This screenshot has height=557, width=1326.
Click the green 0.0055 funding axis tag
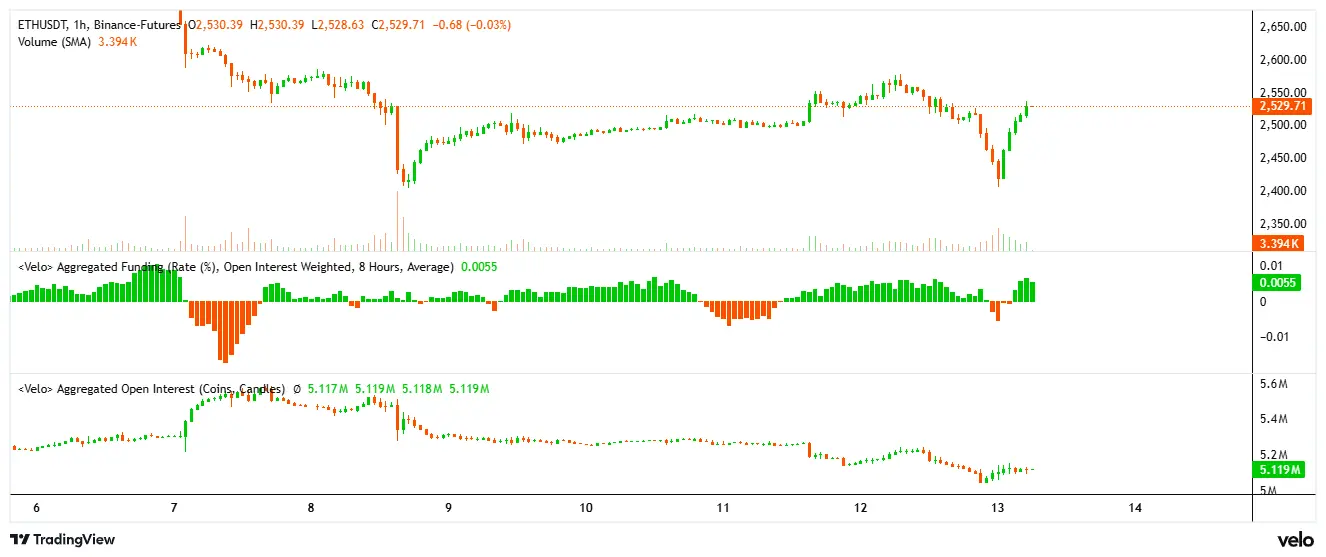(1279, 283)
